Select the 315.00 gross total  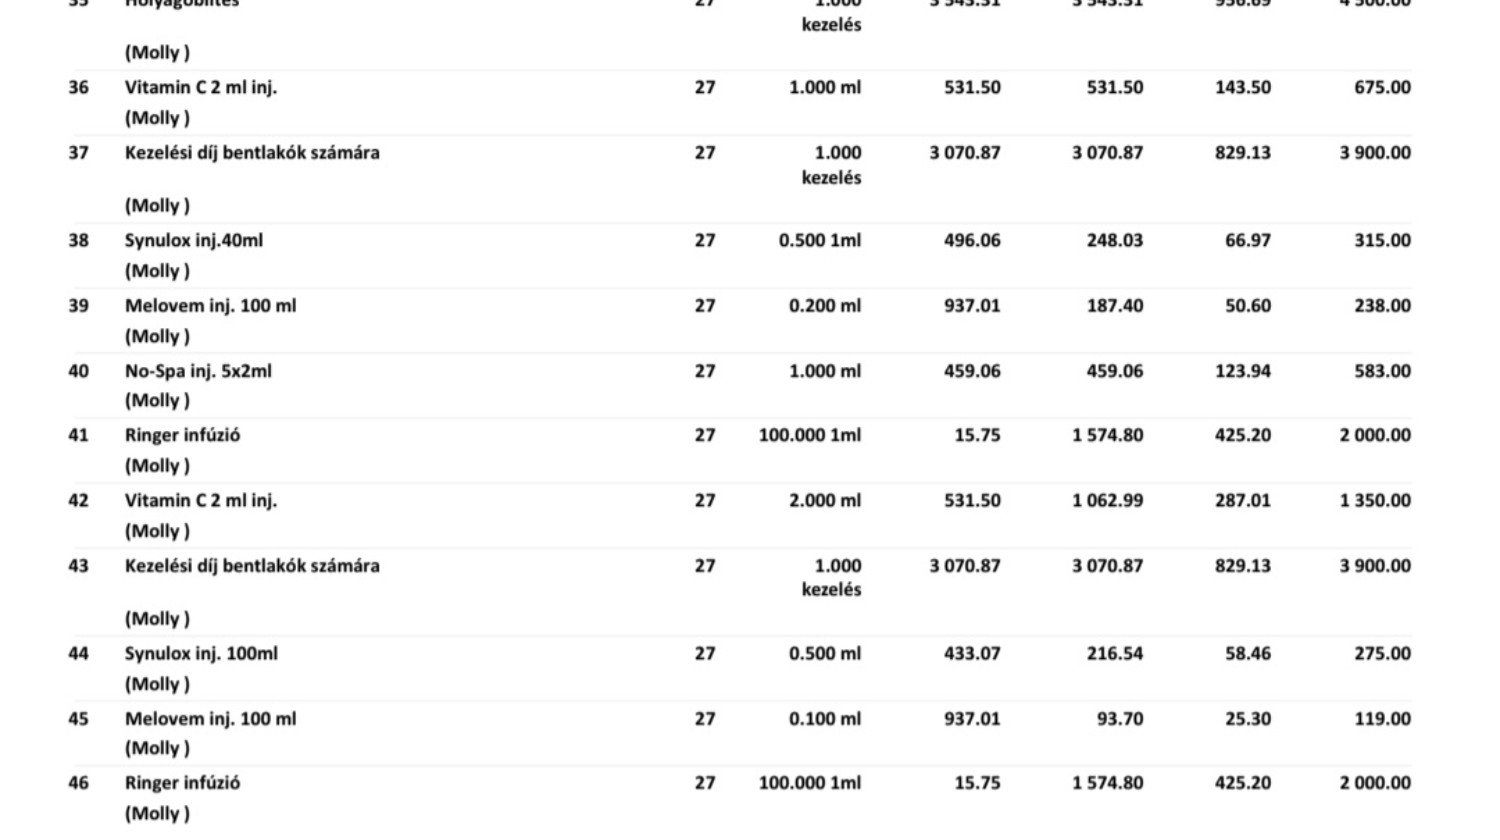1382,241
